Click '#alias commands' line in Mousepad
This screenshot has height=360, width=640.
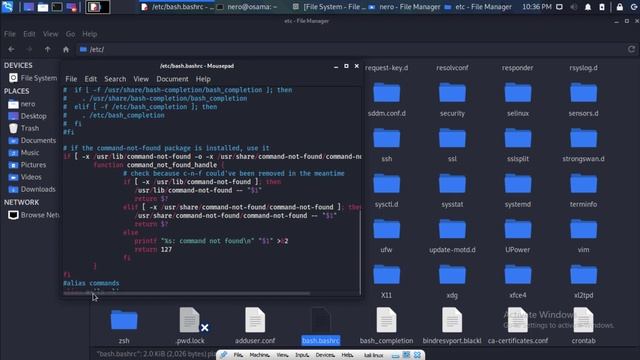[91, 283]
